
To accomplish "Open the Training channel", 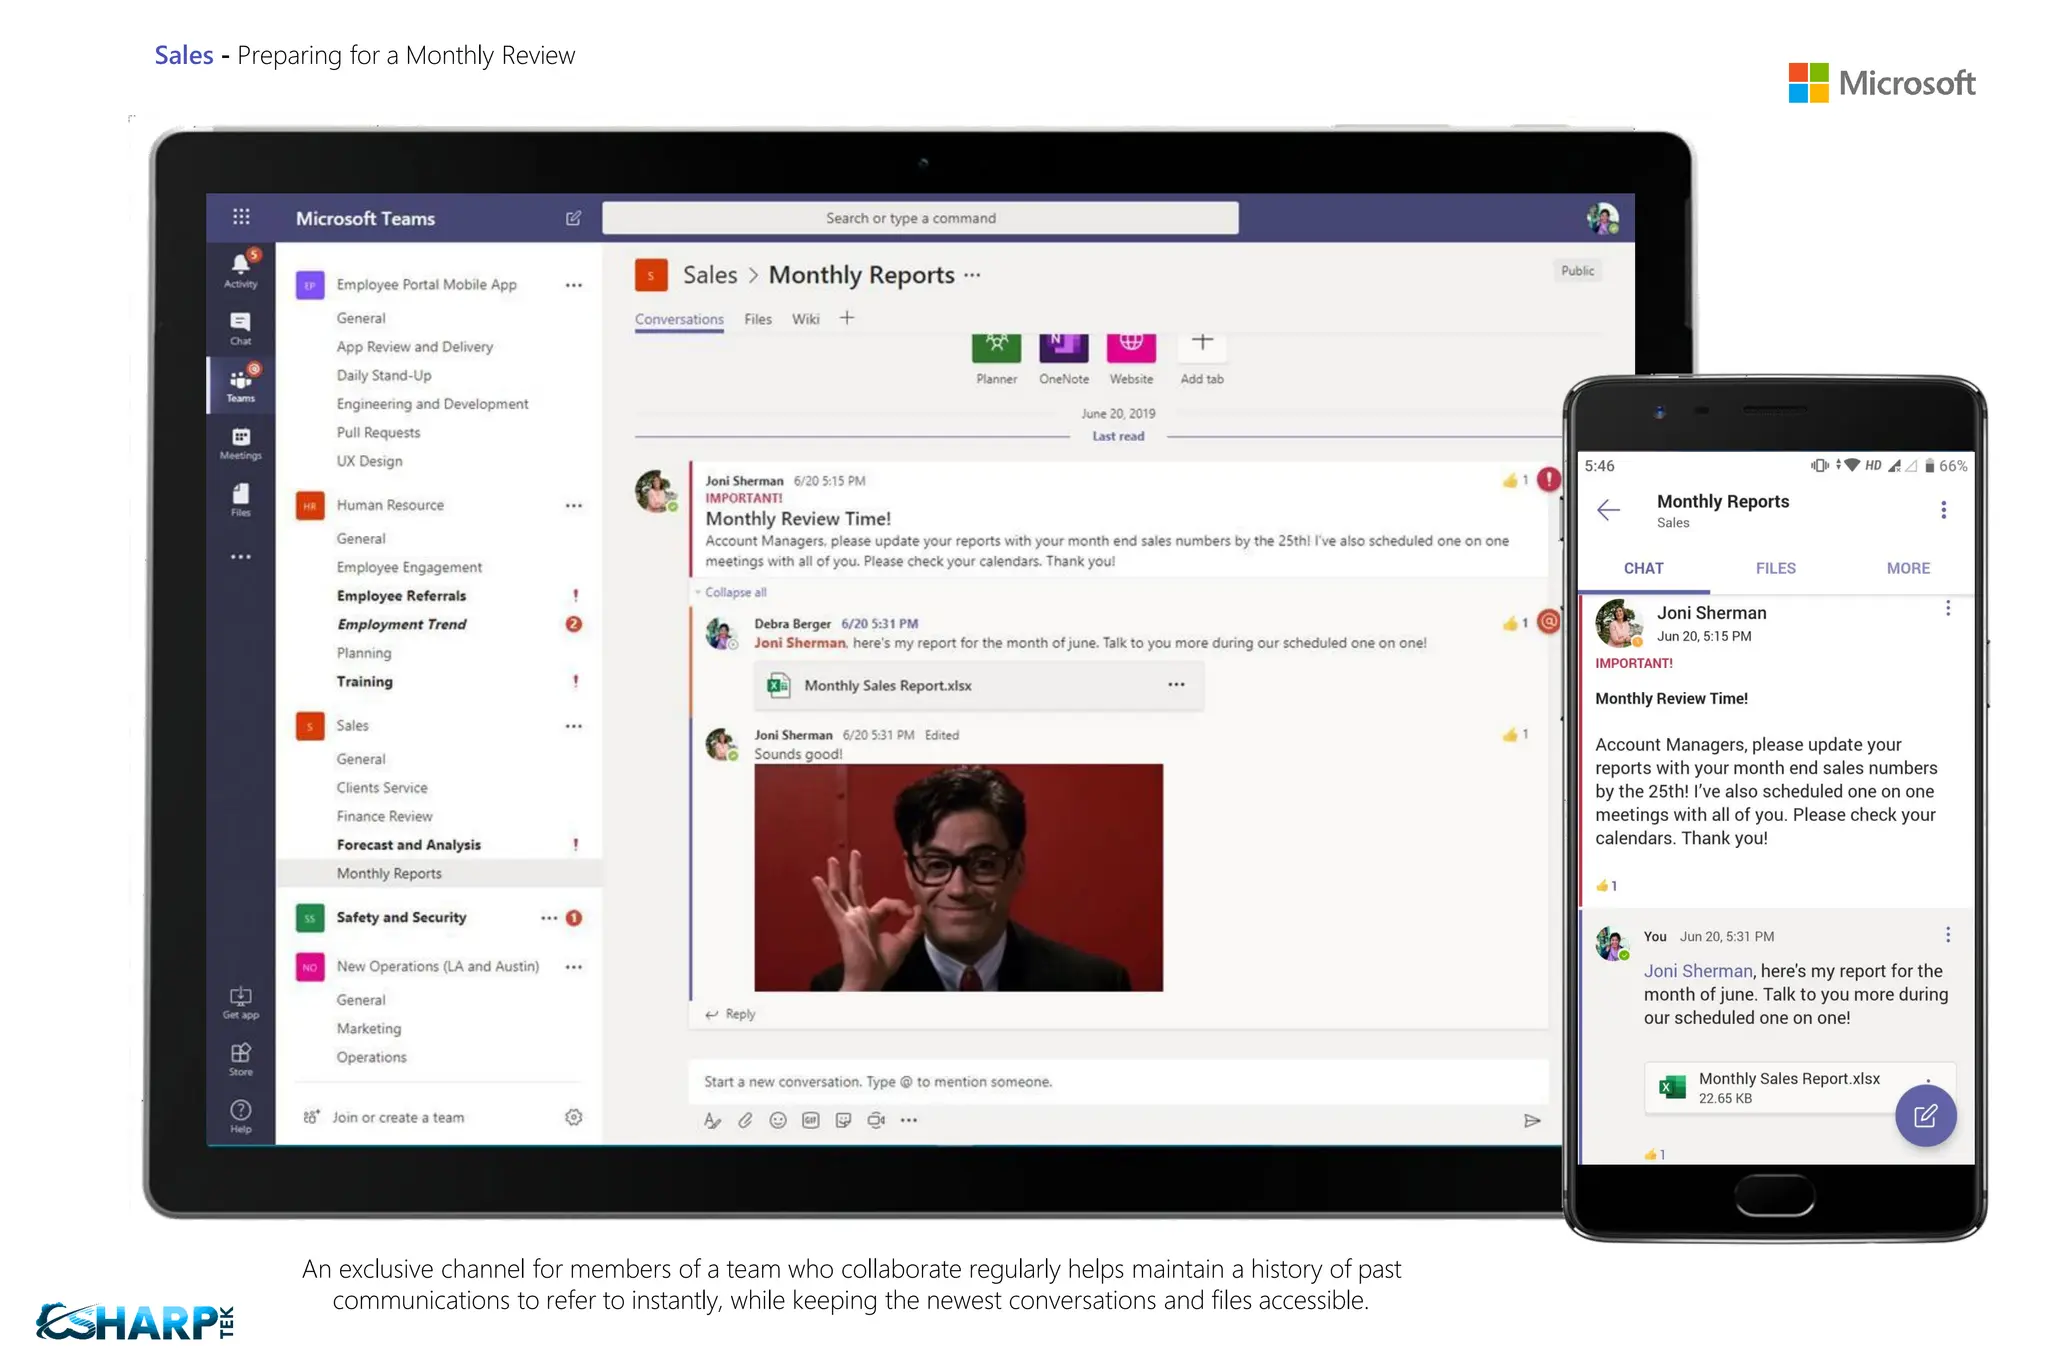I will [x=364, y=682].
